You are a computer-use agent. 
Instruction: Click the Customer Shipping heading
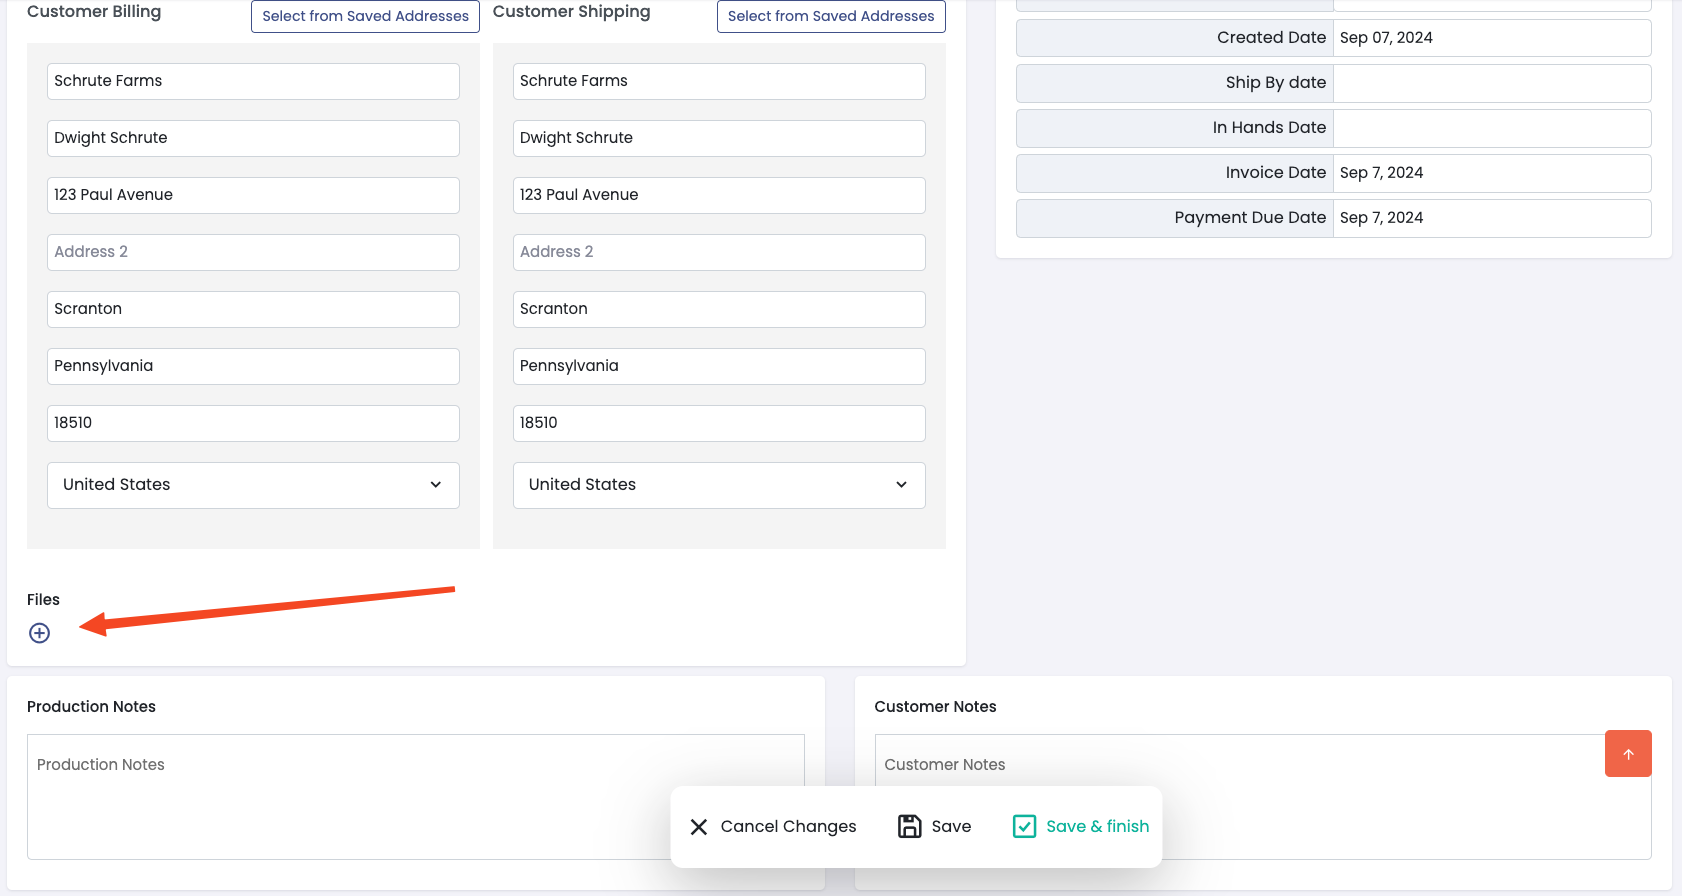pos(572,12)
